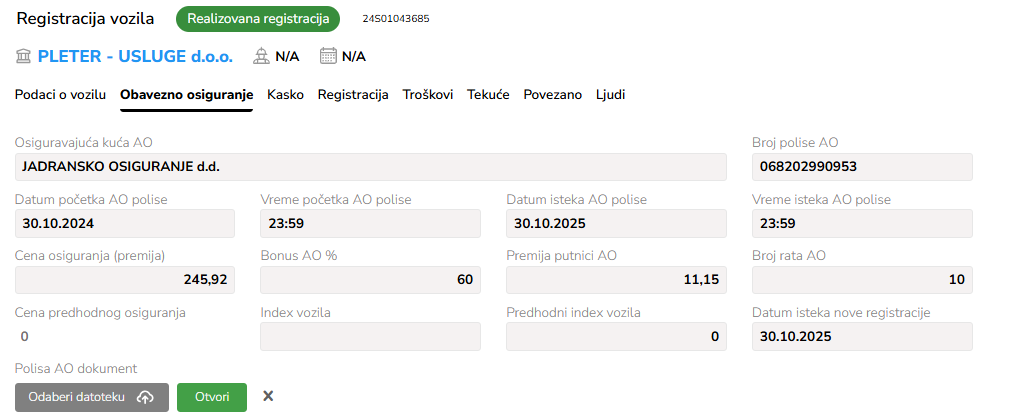Click the agent person icon next to N/A
1010x419 pixels.
pyautogui.click(x=261, y=57)
